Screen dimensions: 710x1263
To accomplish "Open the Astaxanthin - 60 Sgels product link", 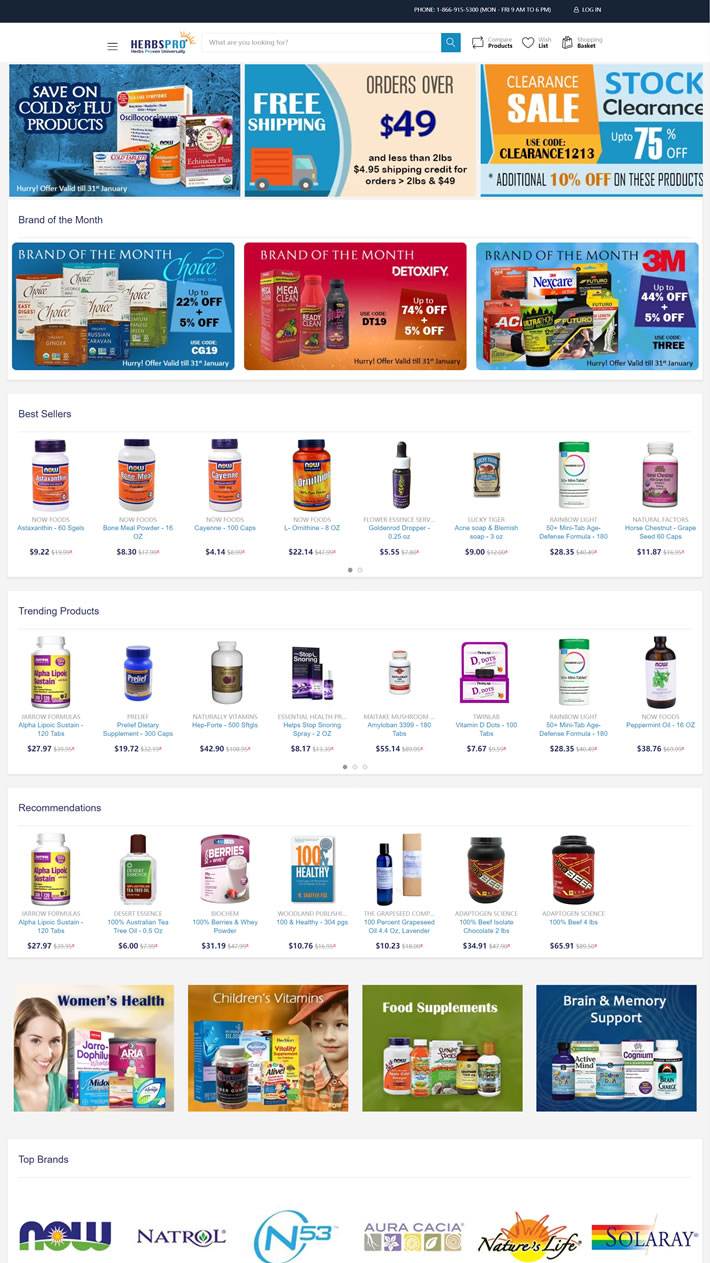I will [51, 528].
